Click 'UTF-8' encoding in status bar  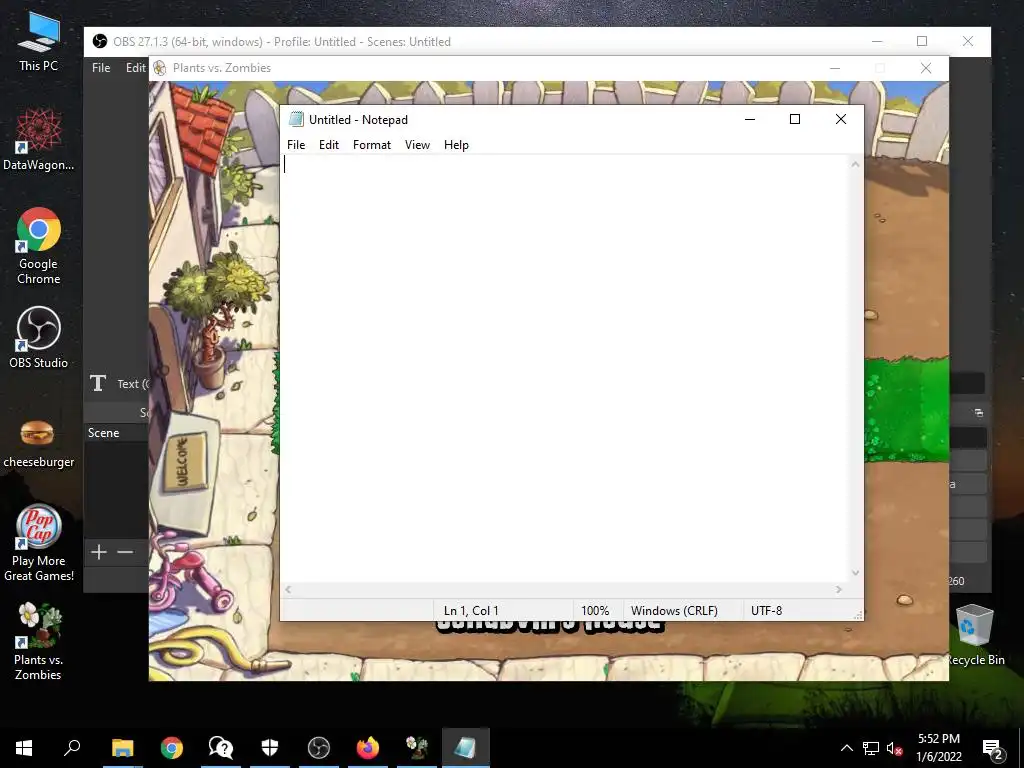pyautogui.click(x=766, y=611)
